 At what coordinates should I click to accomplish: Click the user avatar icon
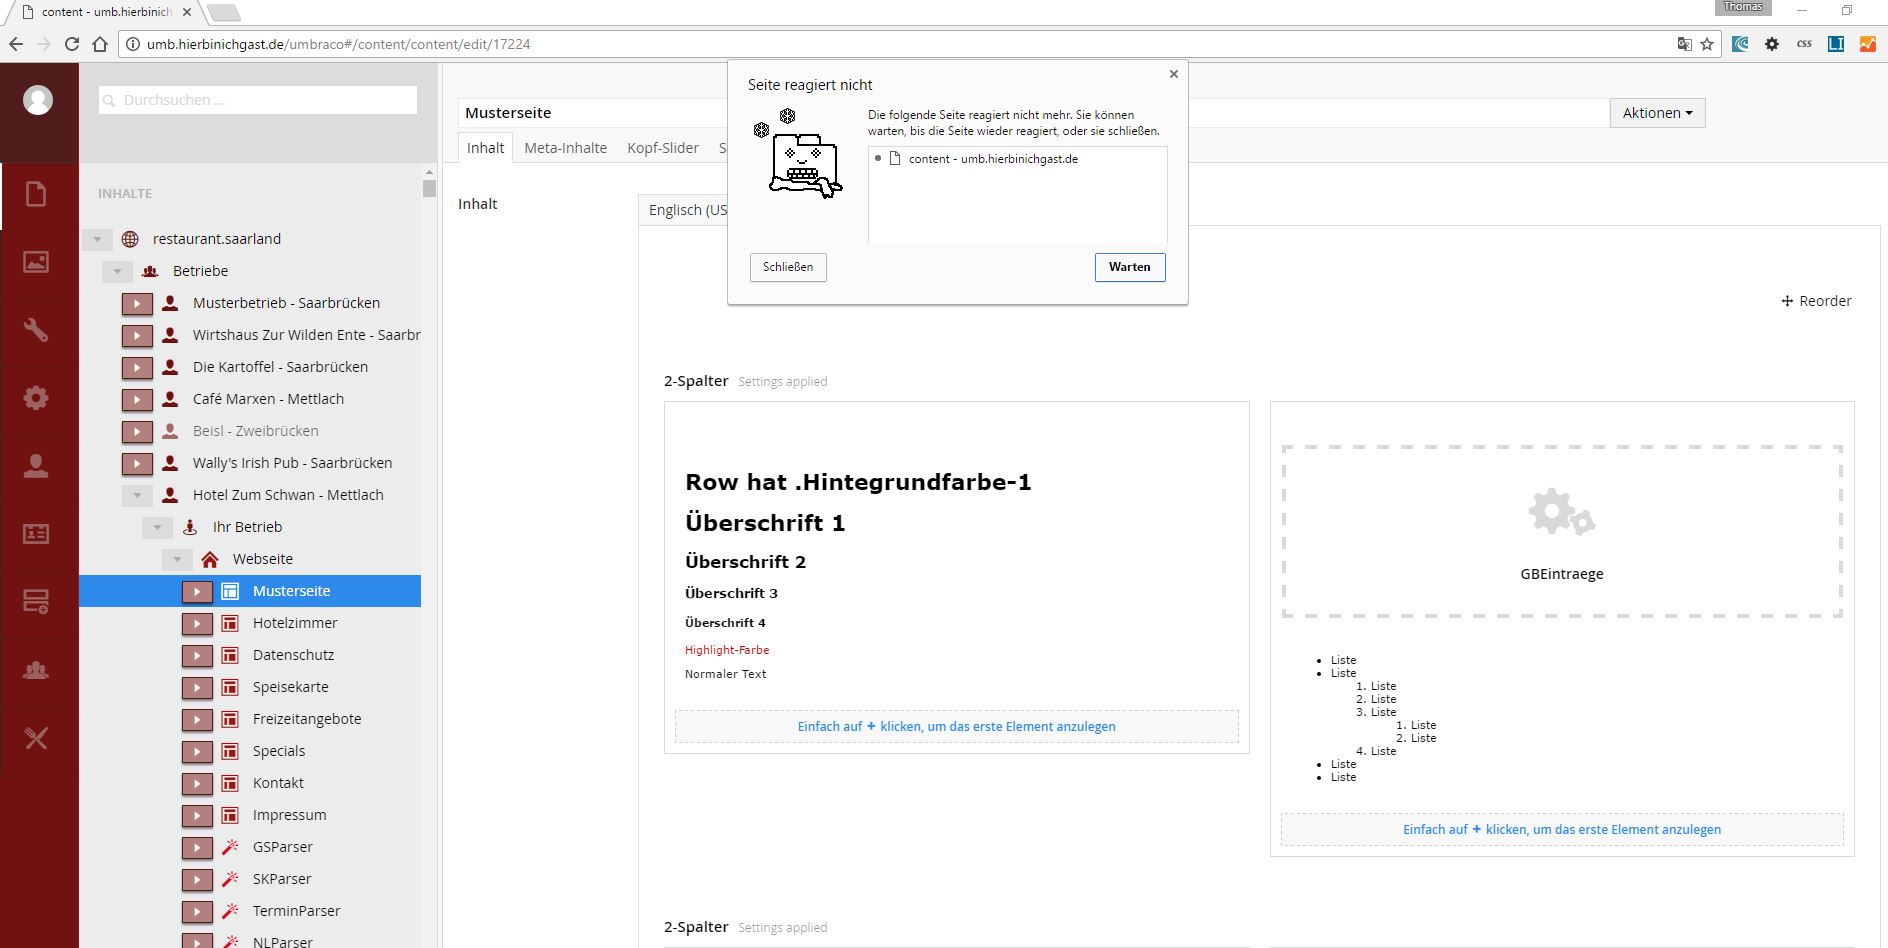[38, 100]
